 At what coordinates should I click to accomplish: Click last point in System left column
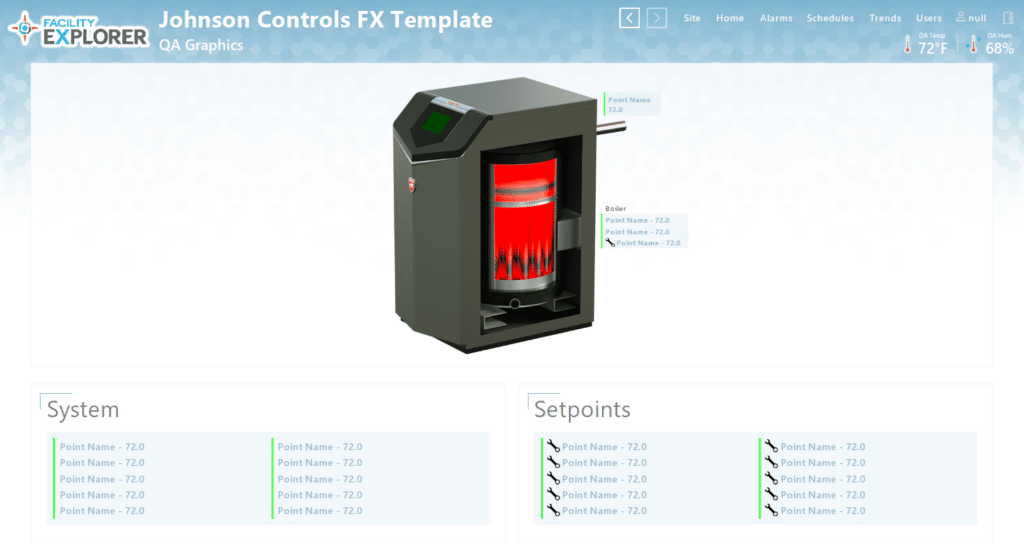point(102,511)
